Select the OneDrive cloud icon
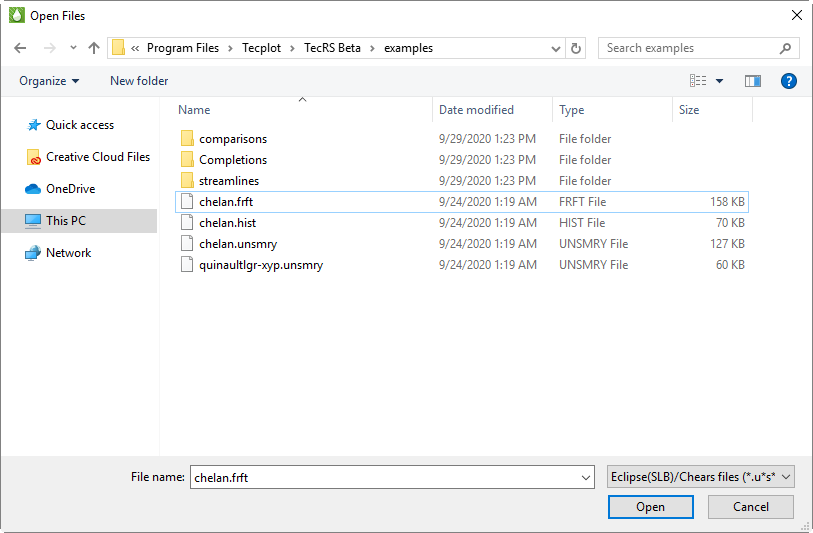The image size is (813, 533). point(32,189)
